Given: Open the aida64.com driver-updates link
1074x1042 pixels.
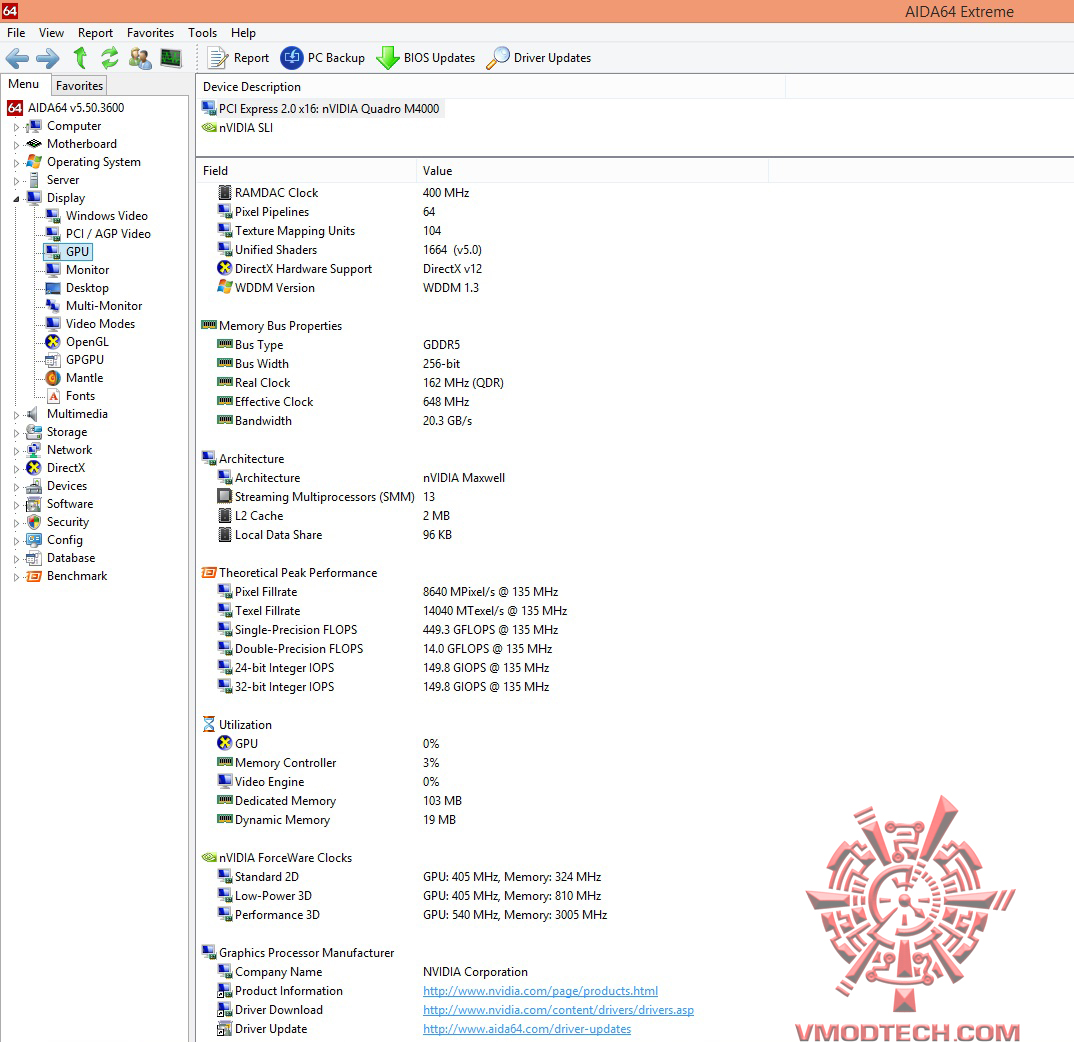Looking at the screenshot, I should tap(527, 1029).
